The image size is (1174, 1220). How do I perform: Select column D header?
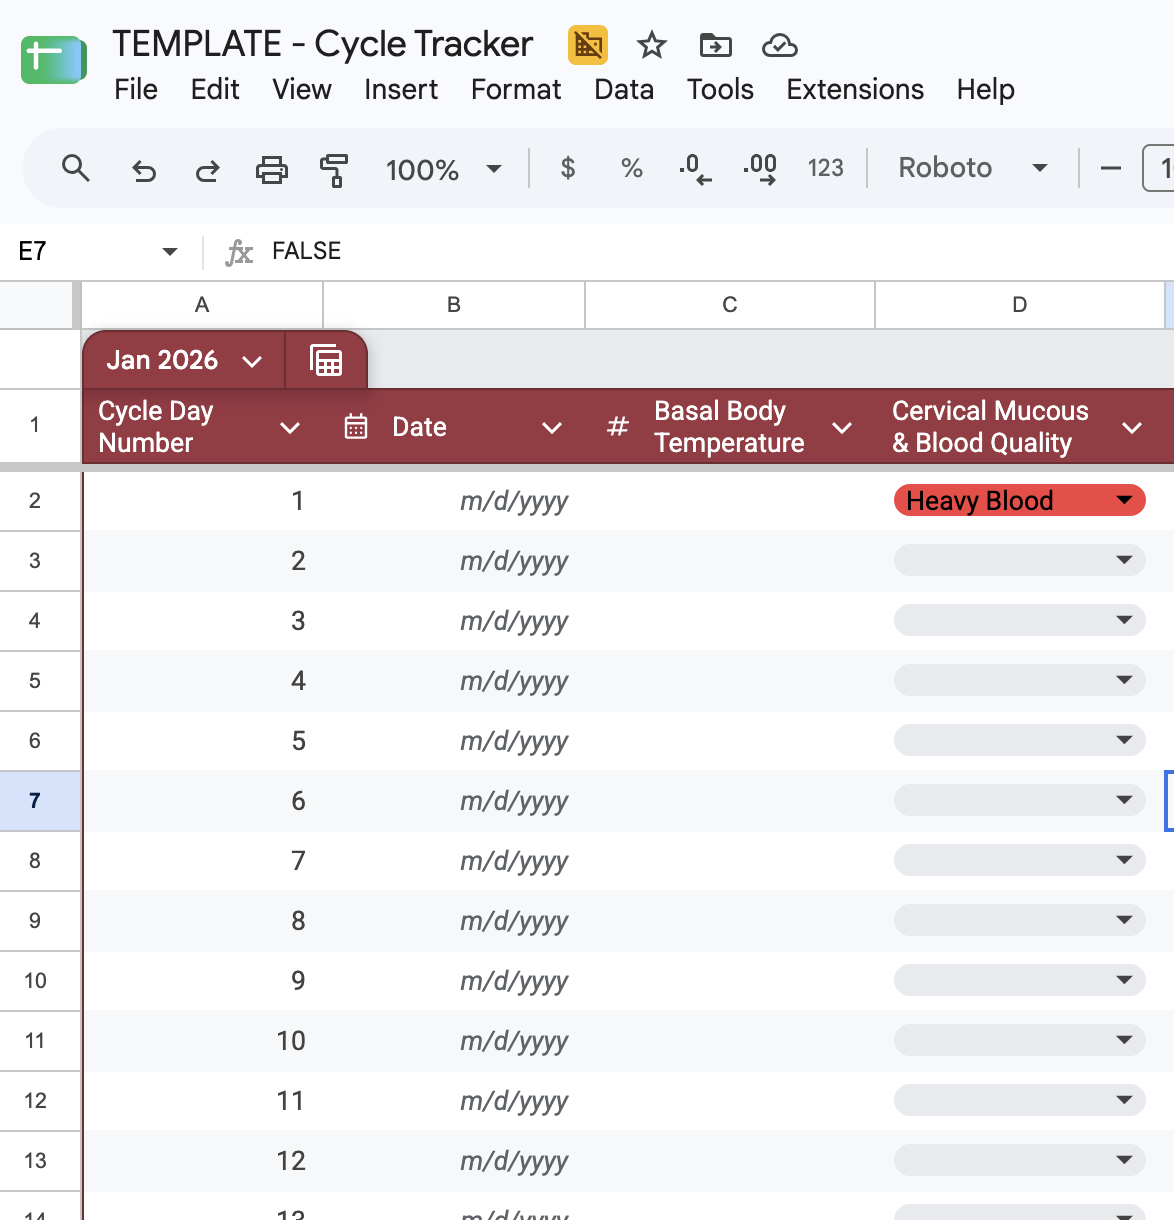click(1020, 305)
